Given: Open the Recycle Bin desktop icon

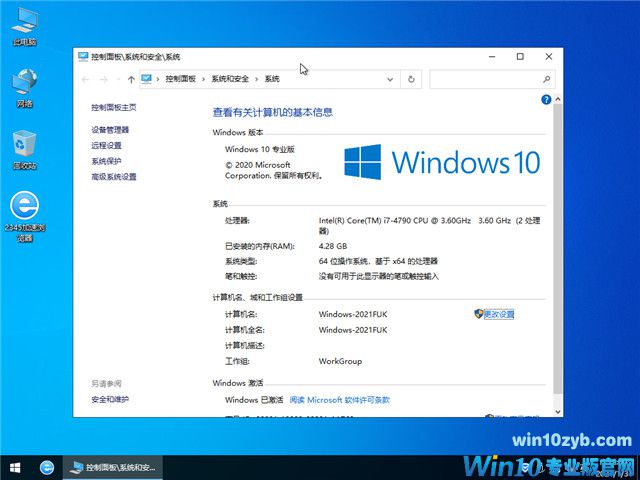Looking at the screenshot, I should [24, 149].
